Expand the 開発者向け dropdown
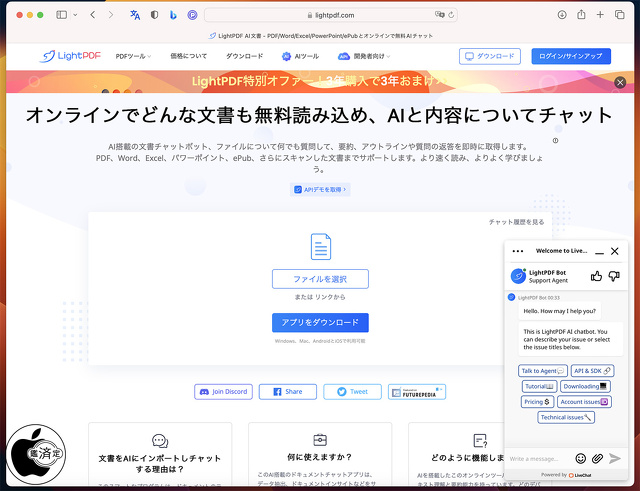 364,56
